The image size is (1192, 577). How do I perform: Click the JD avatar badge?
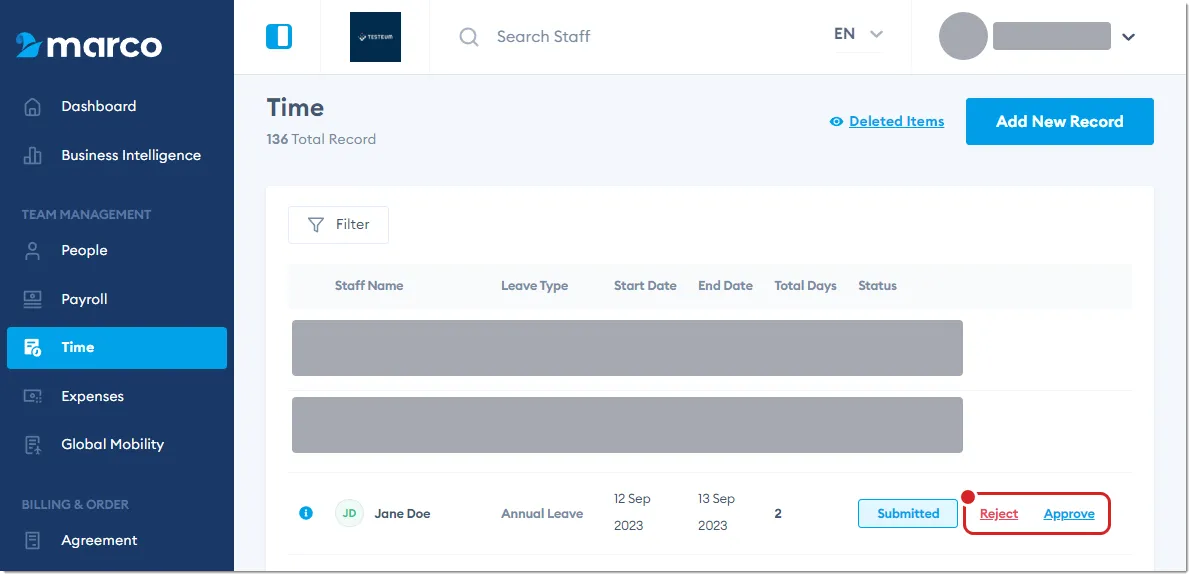349,513
